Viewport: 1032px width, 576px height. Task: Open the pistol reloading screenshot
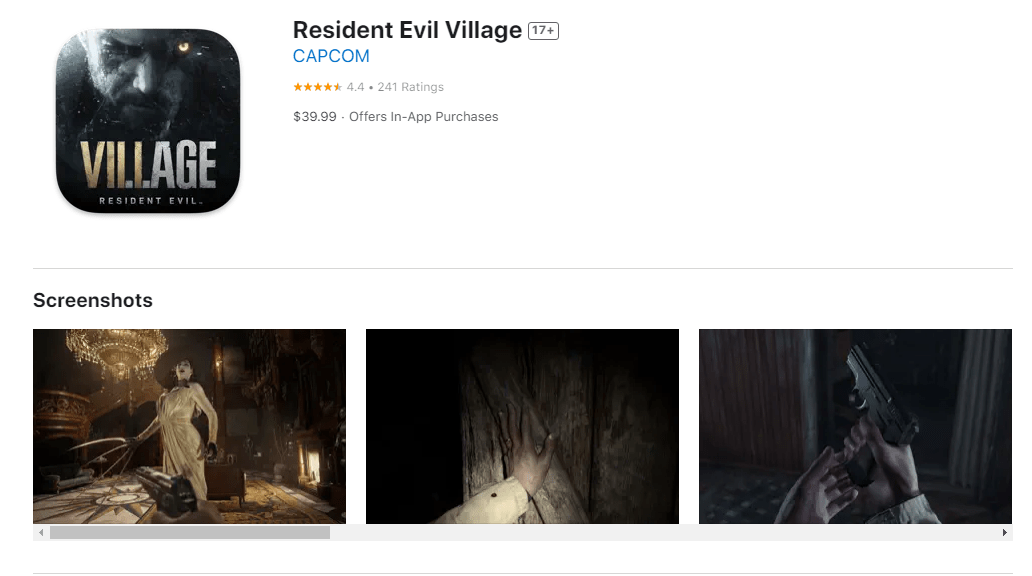click(856, 427)
